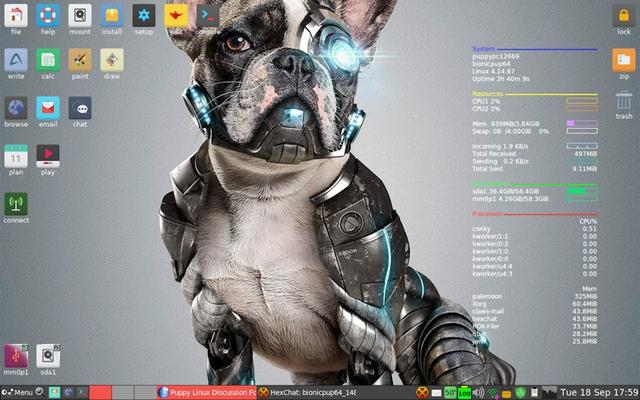Open the zip archiver icon

[624, 60]
